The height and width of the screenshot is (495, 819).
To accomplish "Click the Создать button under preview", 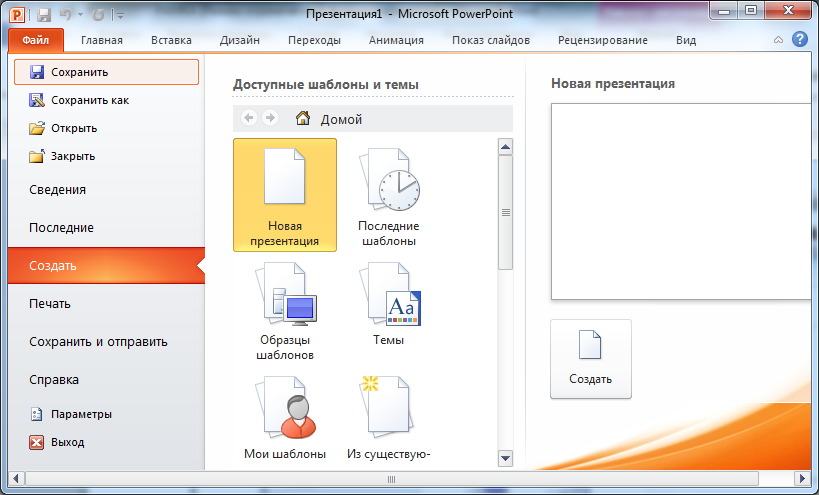I will point(591,359).
